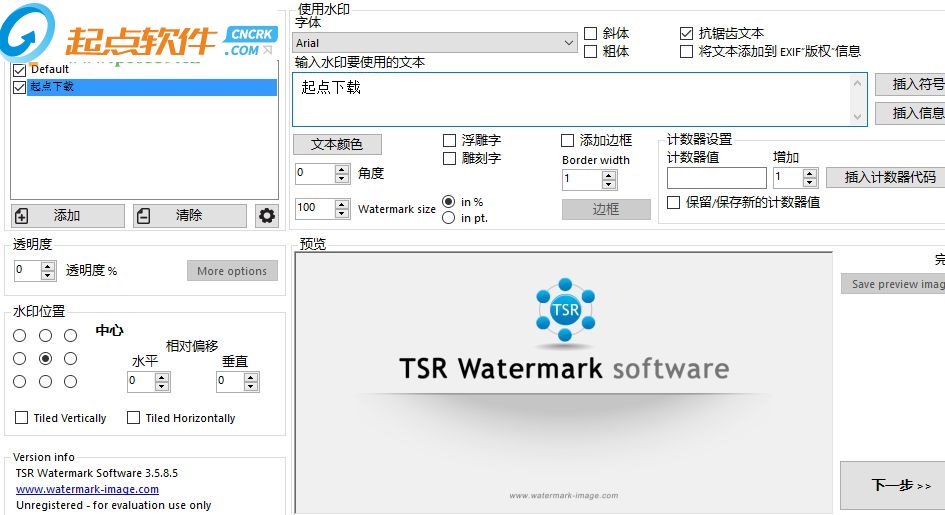Enable Tiled Horizontally checkbox
The height and width of the screenshot is (515, 945).
tap(133, 417)
